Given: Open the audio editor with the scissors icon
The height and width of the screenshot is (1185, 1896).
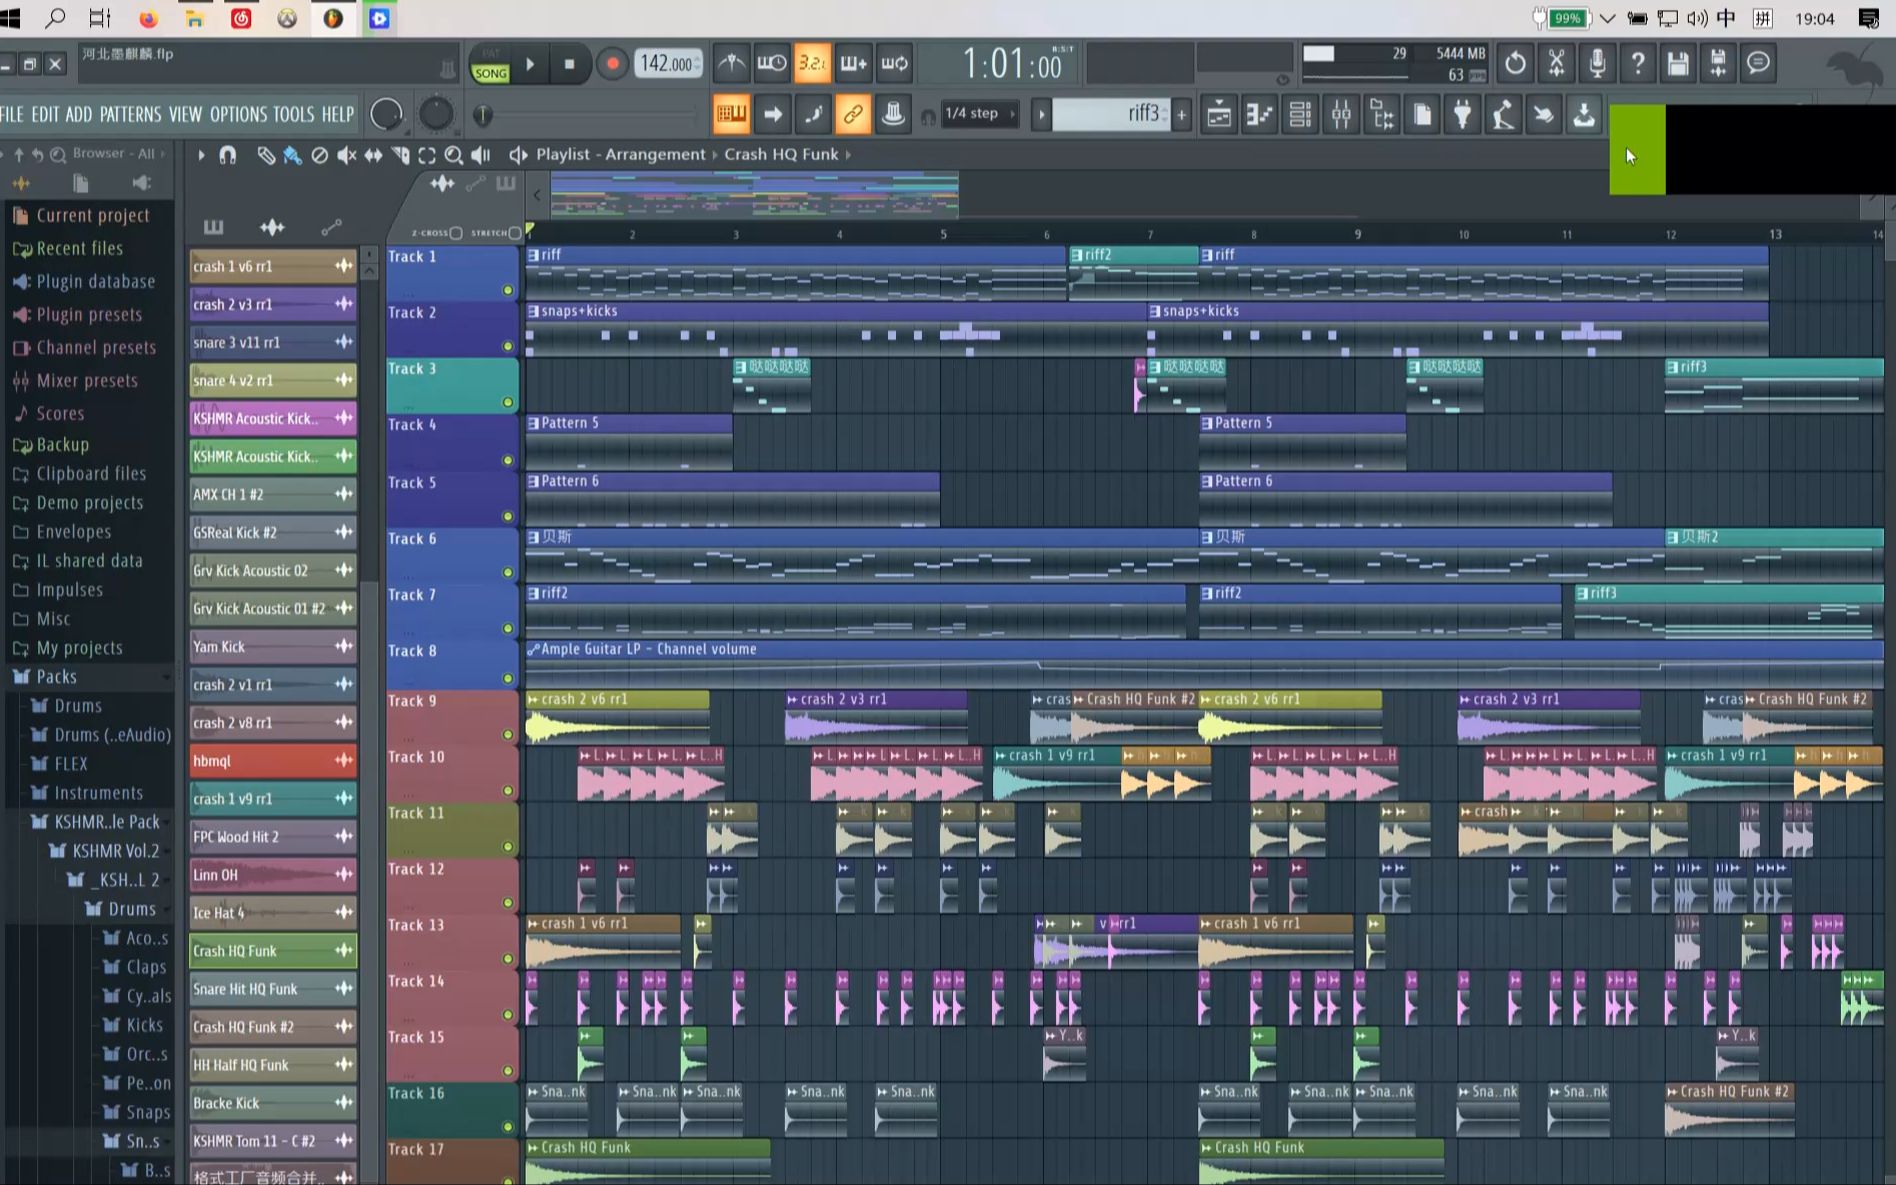Looking at the screenshot, I should tap(1556, 64).
